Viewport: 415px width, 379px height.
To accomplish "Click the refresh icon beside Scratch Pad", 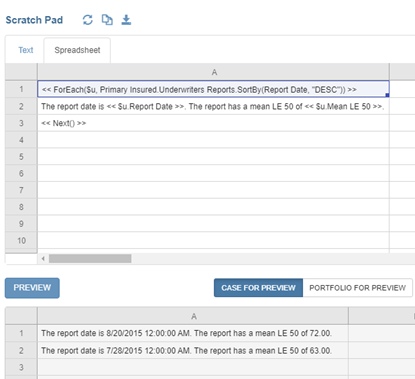I will [x=88, y=20].
